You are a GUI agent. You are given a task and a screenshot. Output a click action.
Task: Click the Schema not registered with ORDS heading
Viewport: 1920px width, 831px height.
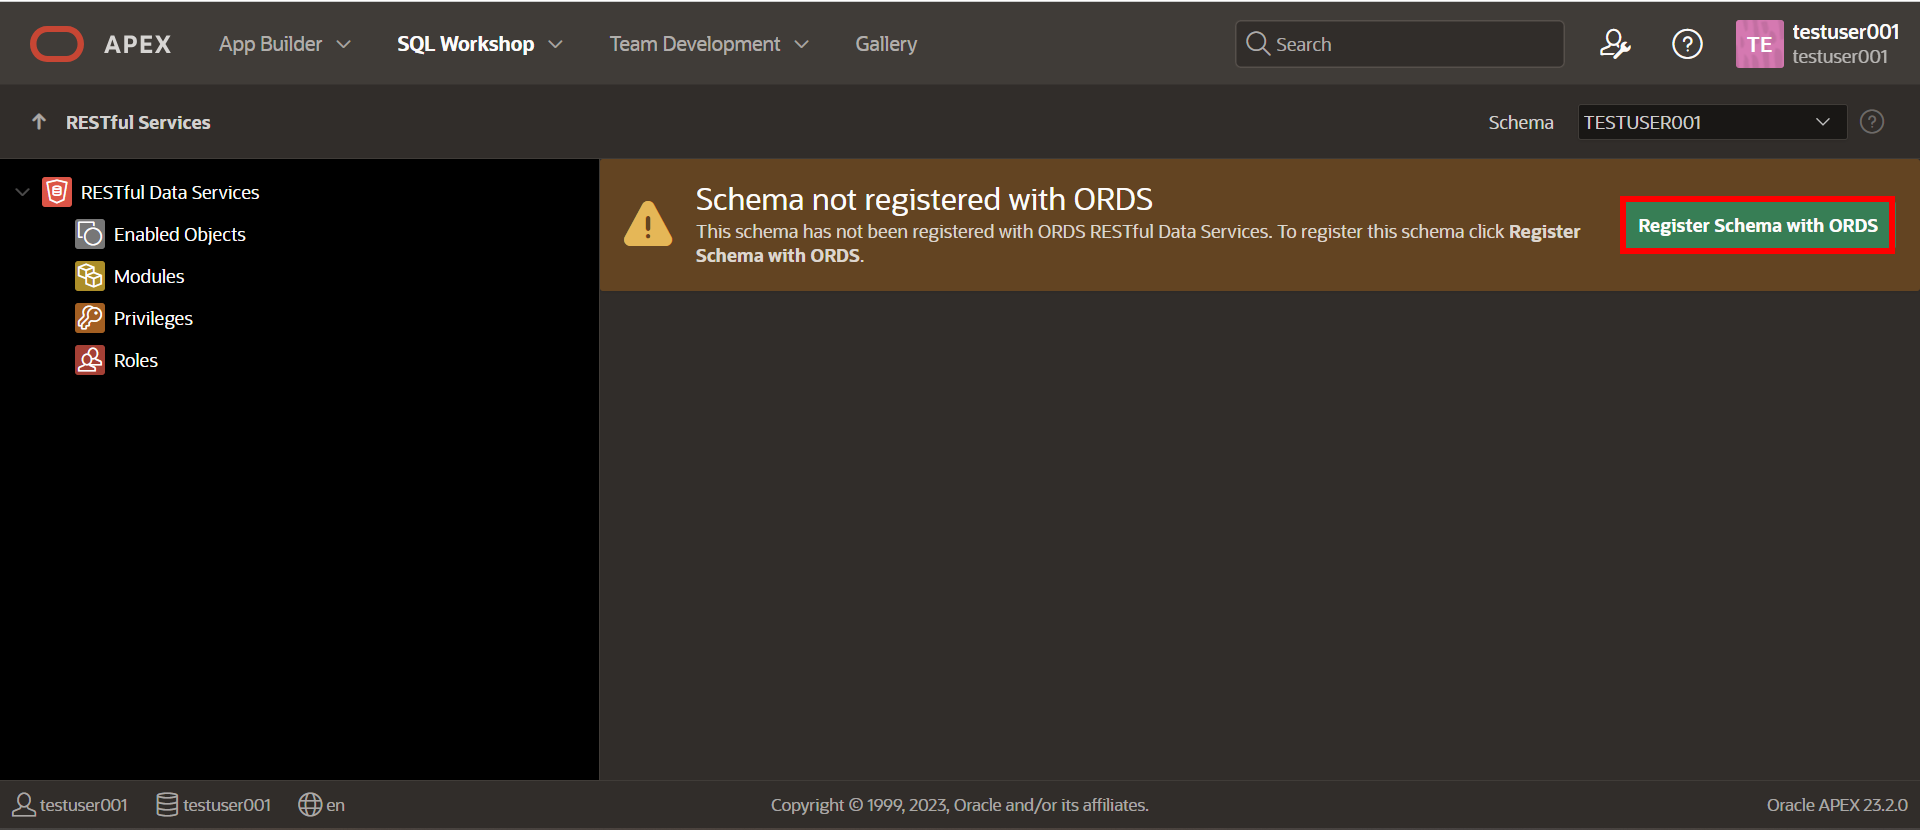924,199
